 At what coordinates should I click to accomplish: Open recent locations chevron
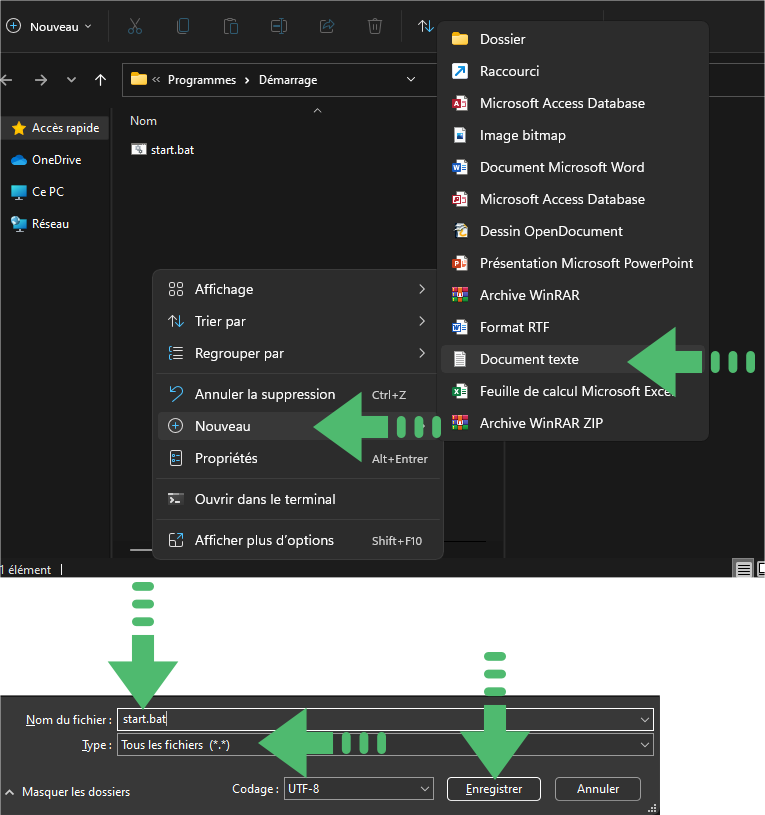point(72,80)
